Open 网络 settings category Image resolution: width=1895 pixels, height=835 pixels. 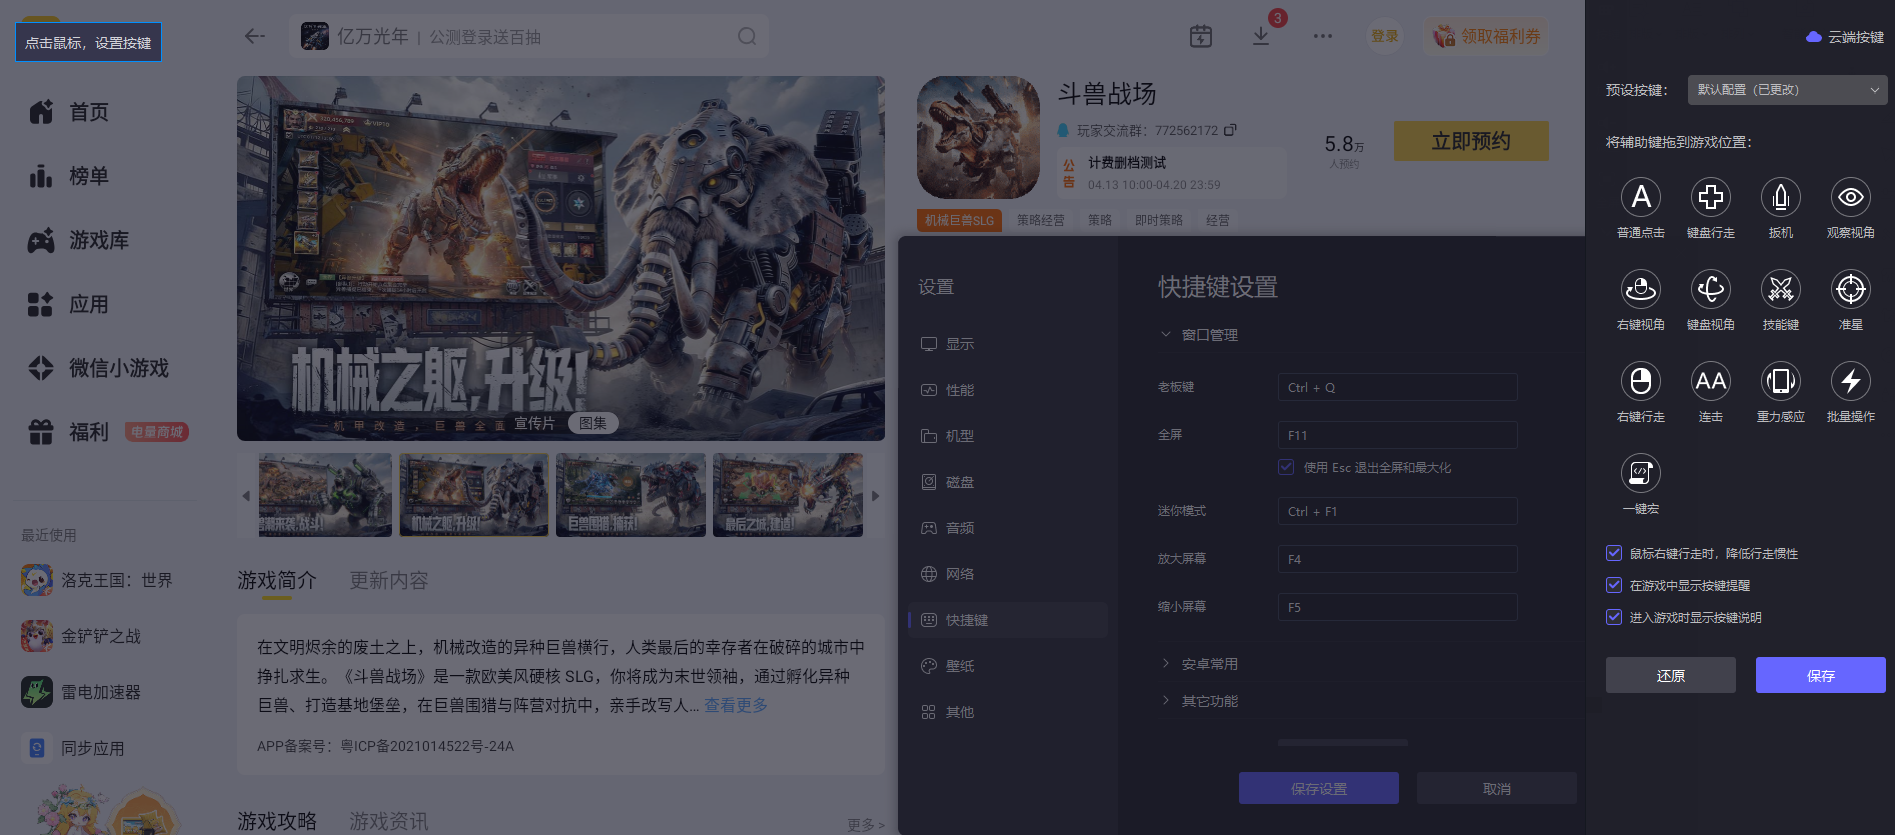tap(1008, 574)
